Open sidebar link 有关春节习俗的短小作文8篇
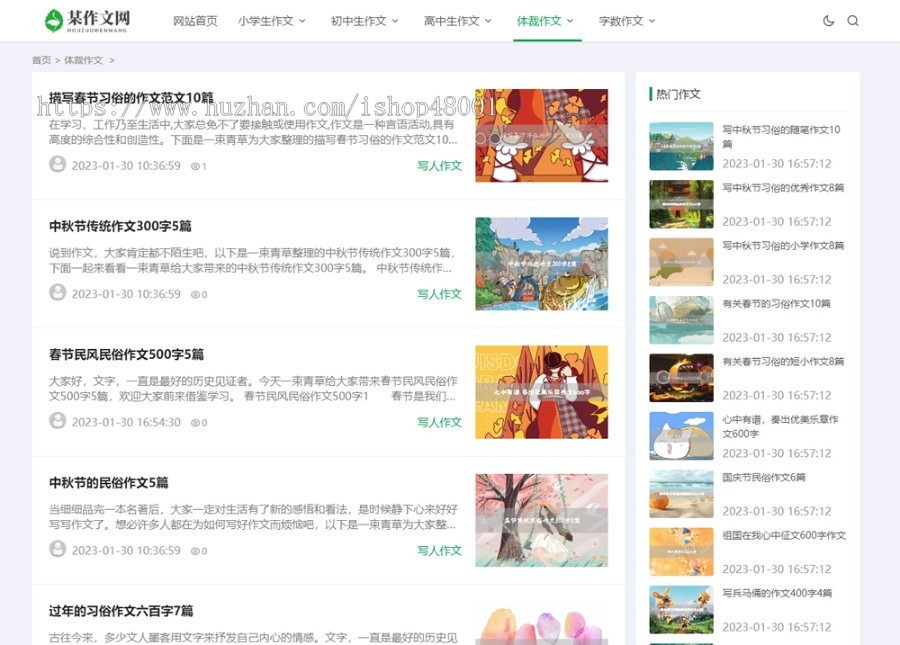This screenshot has width=900, height=645. point(783,362)
